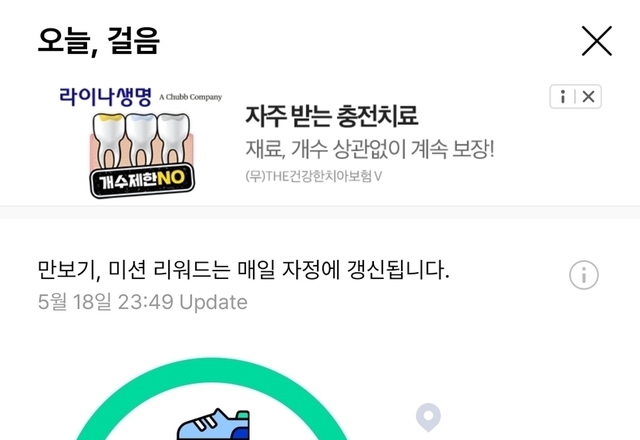Click the tooth with blue filling
Screen dimensions: 640x440
[x=141, y=141]
